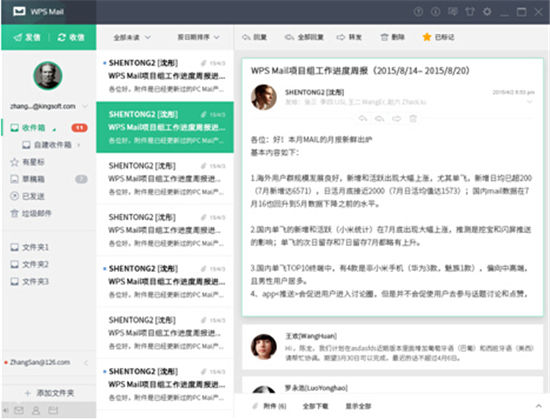Click the 转发 forward toolbar item
This screenshot has height=420, width=550.
point(349,37)
